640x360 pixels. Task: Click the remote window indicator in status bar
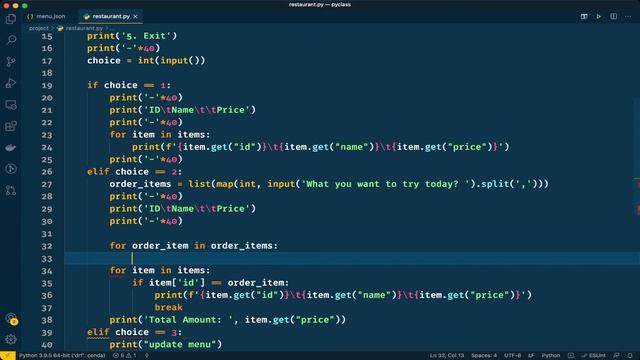click(x=8, y=356)
